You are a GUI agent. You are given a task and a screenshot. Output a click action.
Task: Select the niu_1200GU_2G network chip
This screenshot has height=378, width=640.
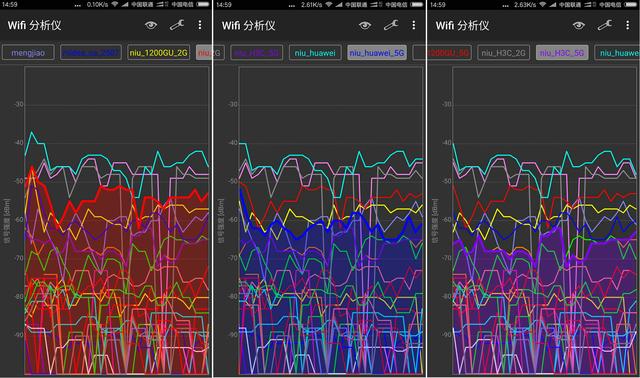pyautogui.click(x=158, y=53)
